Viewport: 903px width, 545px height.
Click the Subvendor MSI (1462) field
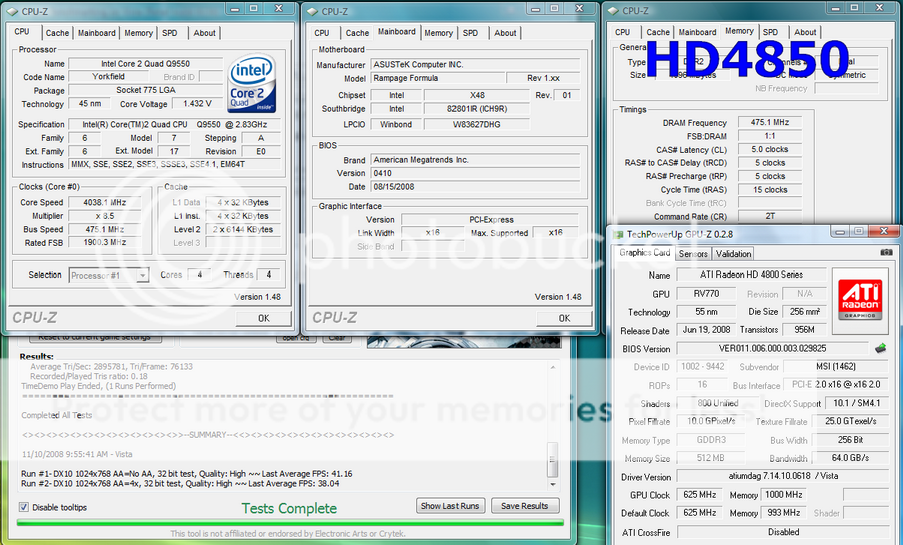click(x=836, y=366)
